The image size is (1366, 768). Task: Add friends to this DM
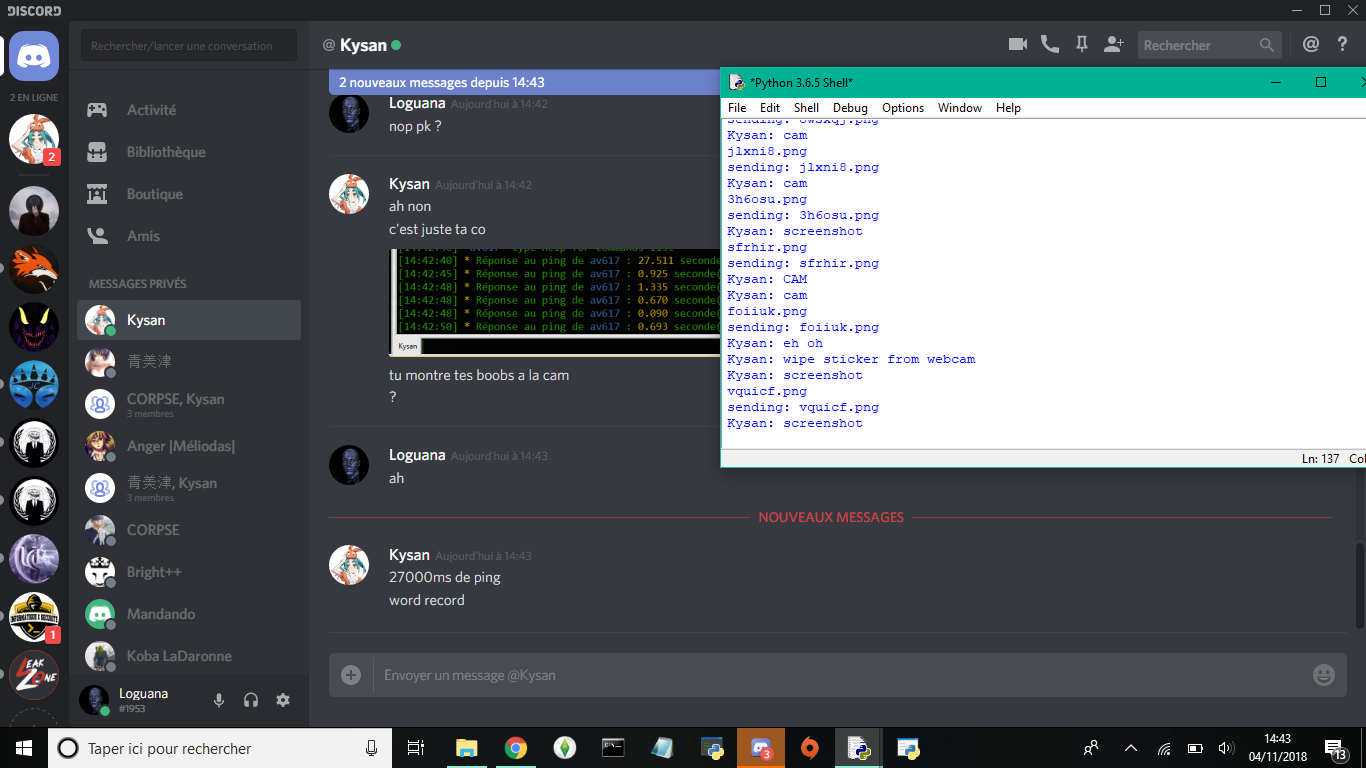pyautogui.click(x=1114, y=44)
